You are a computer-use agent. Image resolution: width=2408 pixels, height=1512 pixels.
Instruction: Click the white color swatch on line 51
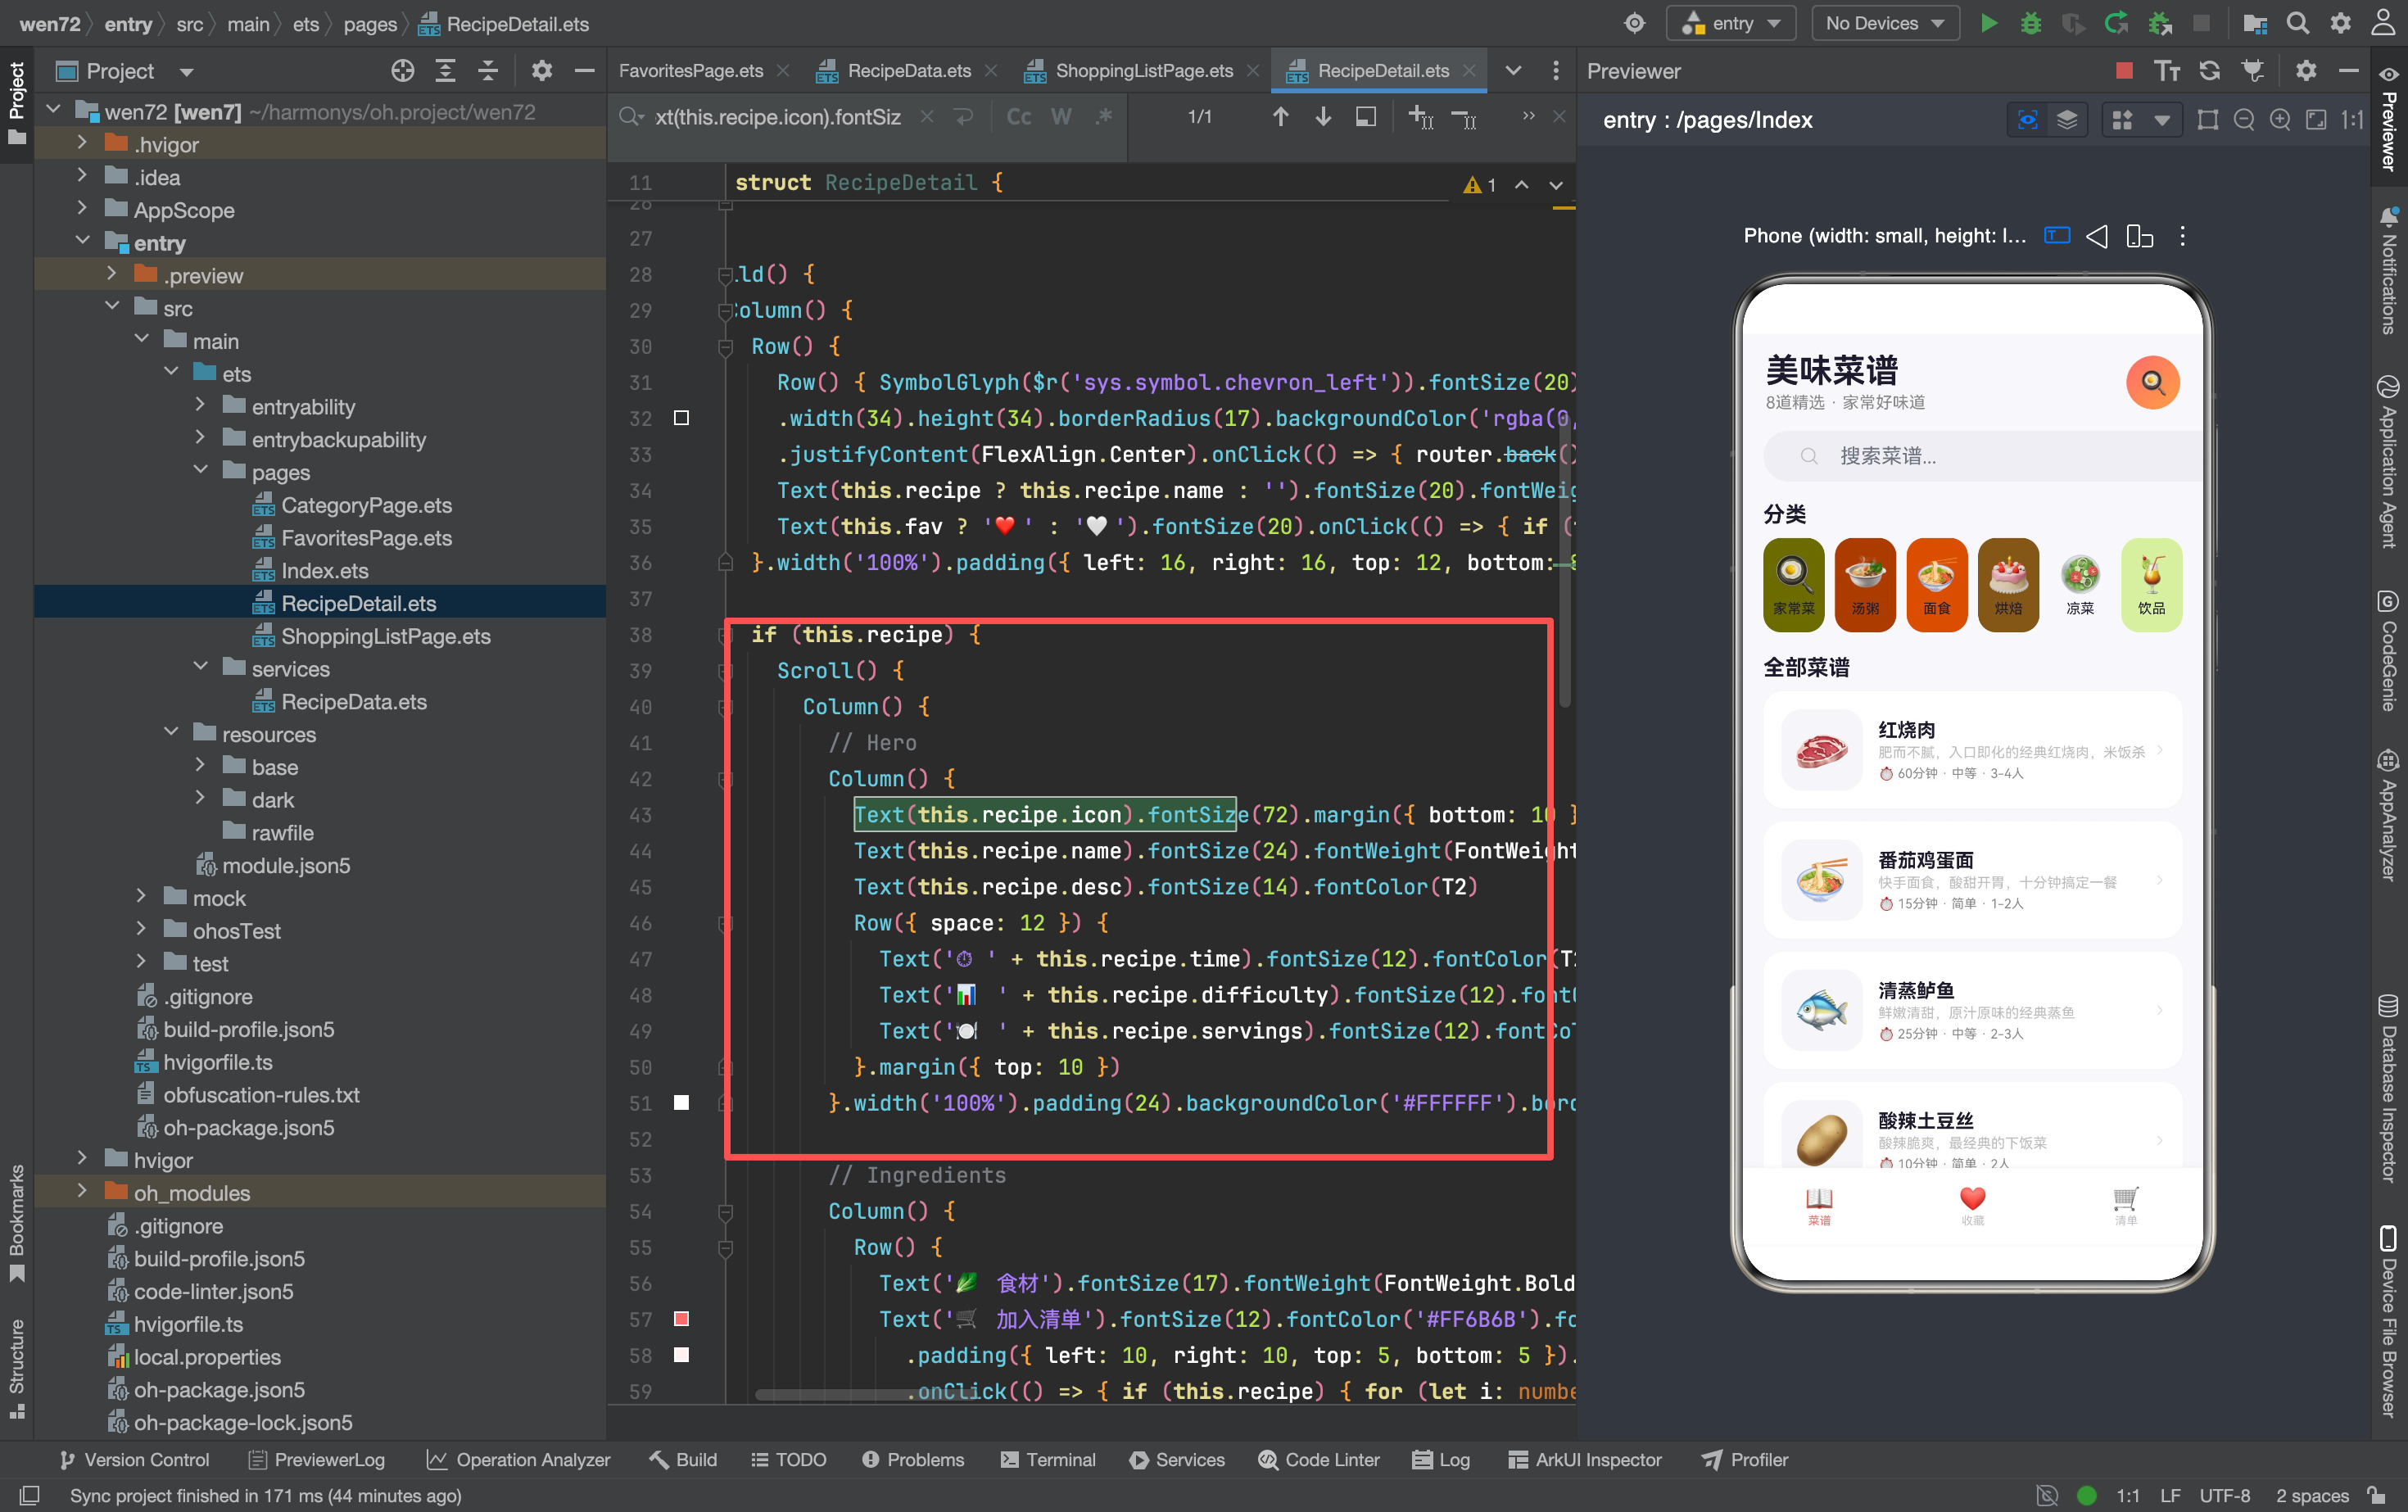click(x=681, y=1102)
